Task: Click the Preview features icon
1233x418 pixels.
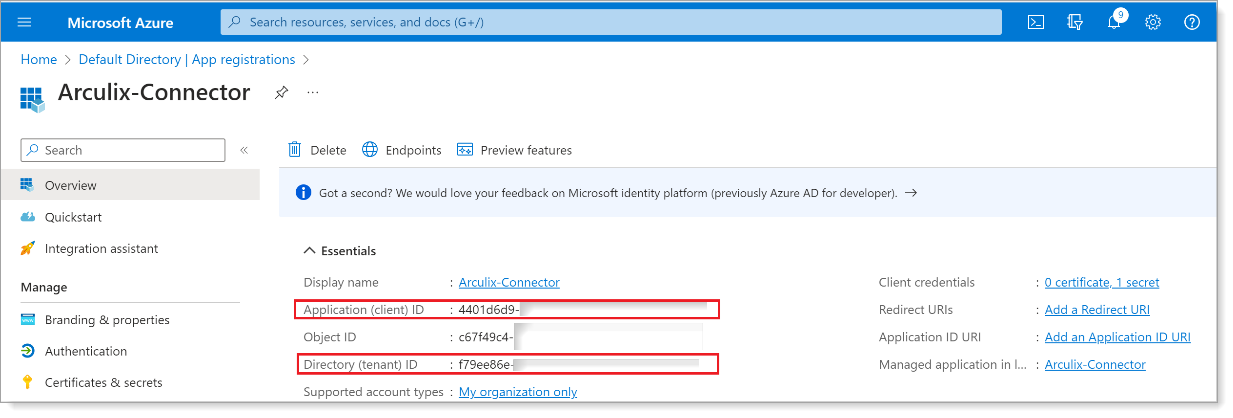Action: pyautogui.click(x=465, y=150)
